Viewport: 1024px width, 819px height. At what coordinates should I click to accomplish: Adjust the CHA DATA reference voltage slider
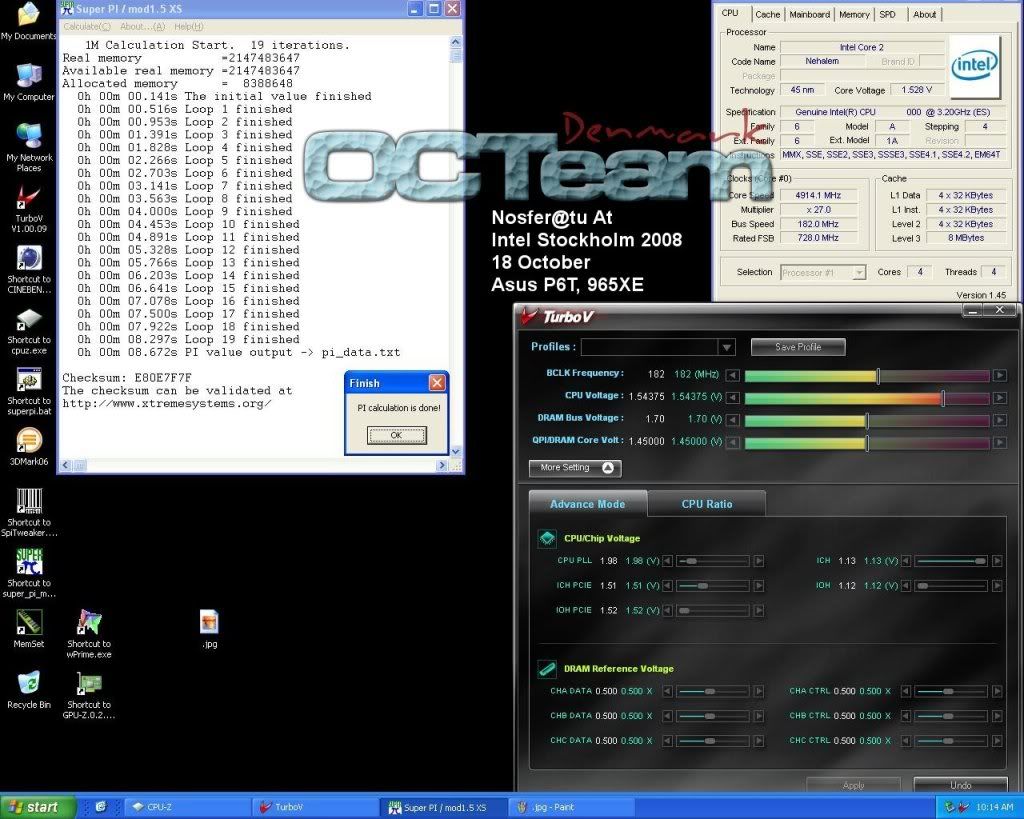click(x=712, y=691)
